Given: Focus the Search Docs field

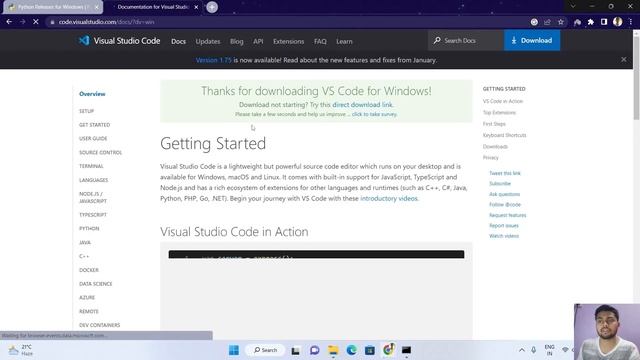Looking at the screenshot, I should [x=466, y=40].
